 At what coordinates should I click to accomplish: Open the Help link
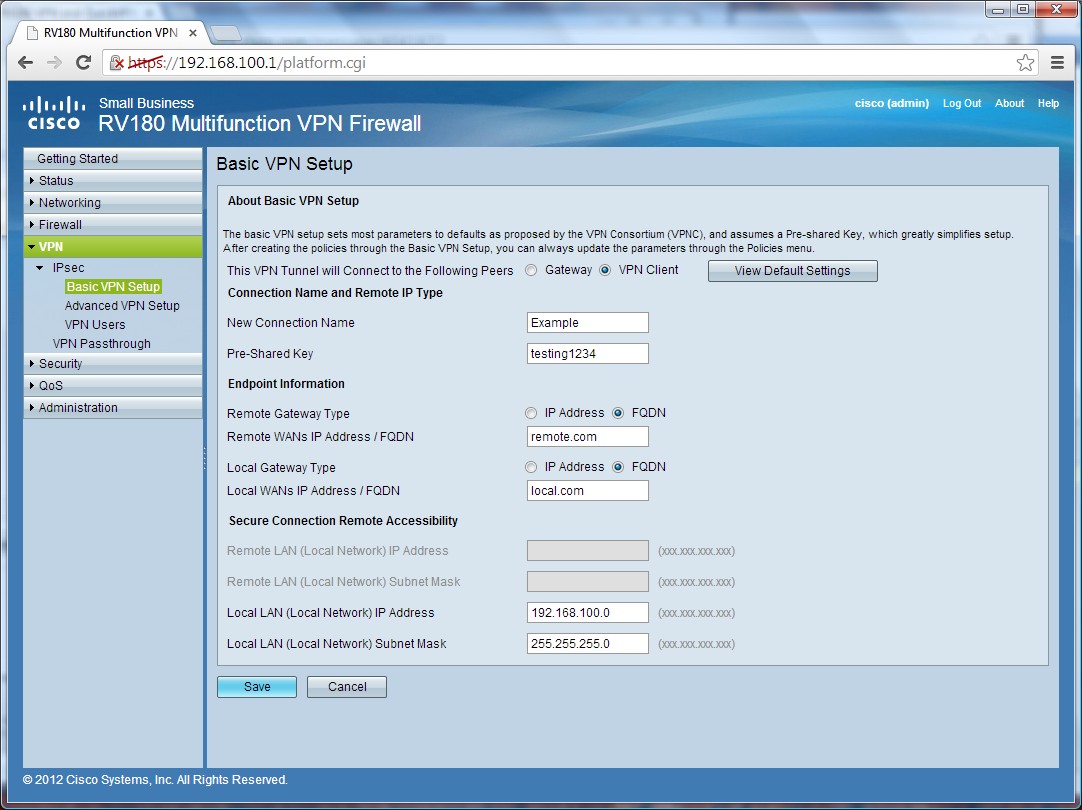[1048, 103]
